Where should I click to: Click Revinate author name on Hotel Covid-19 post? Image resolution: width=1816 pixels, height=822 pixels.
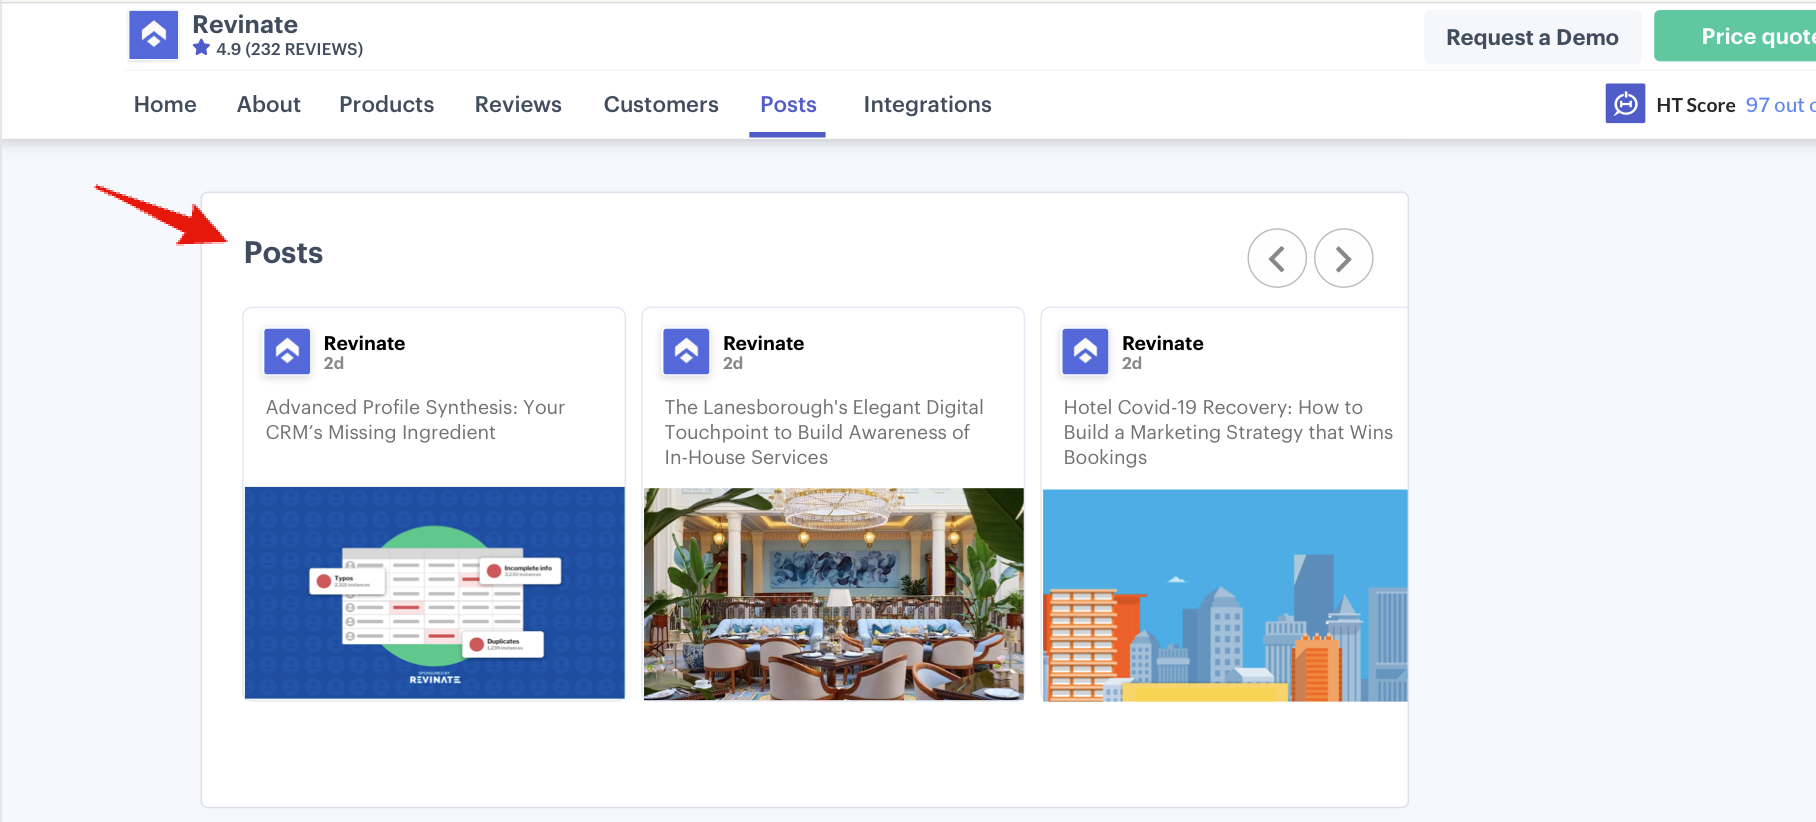[x=1162, y=343]
